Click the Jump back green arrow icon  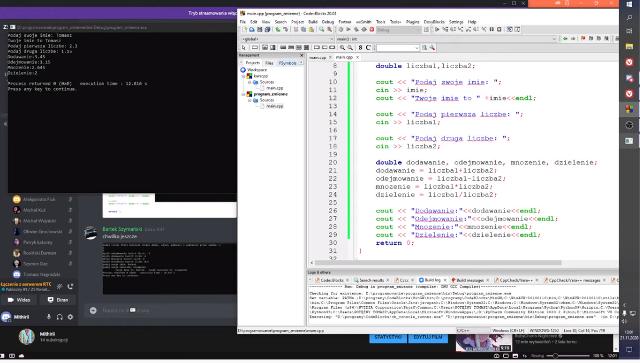[565, 38]
